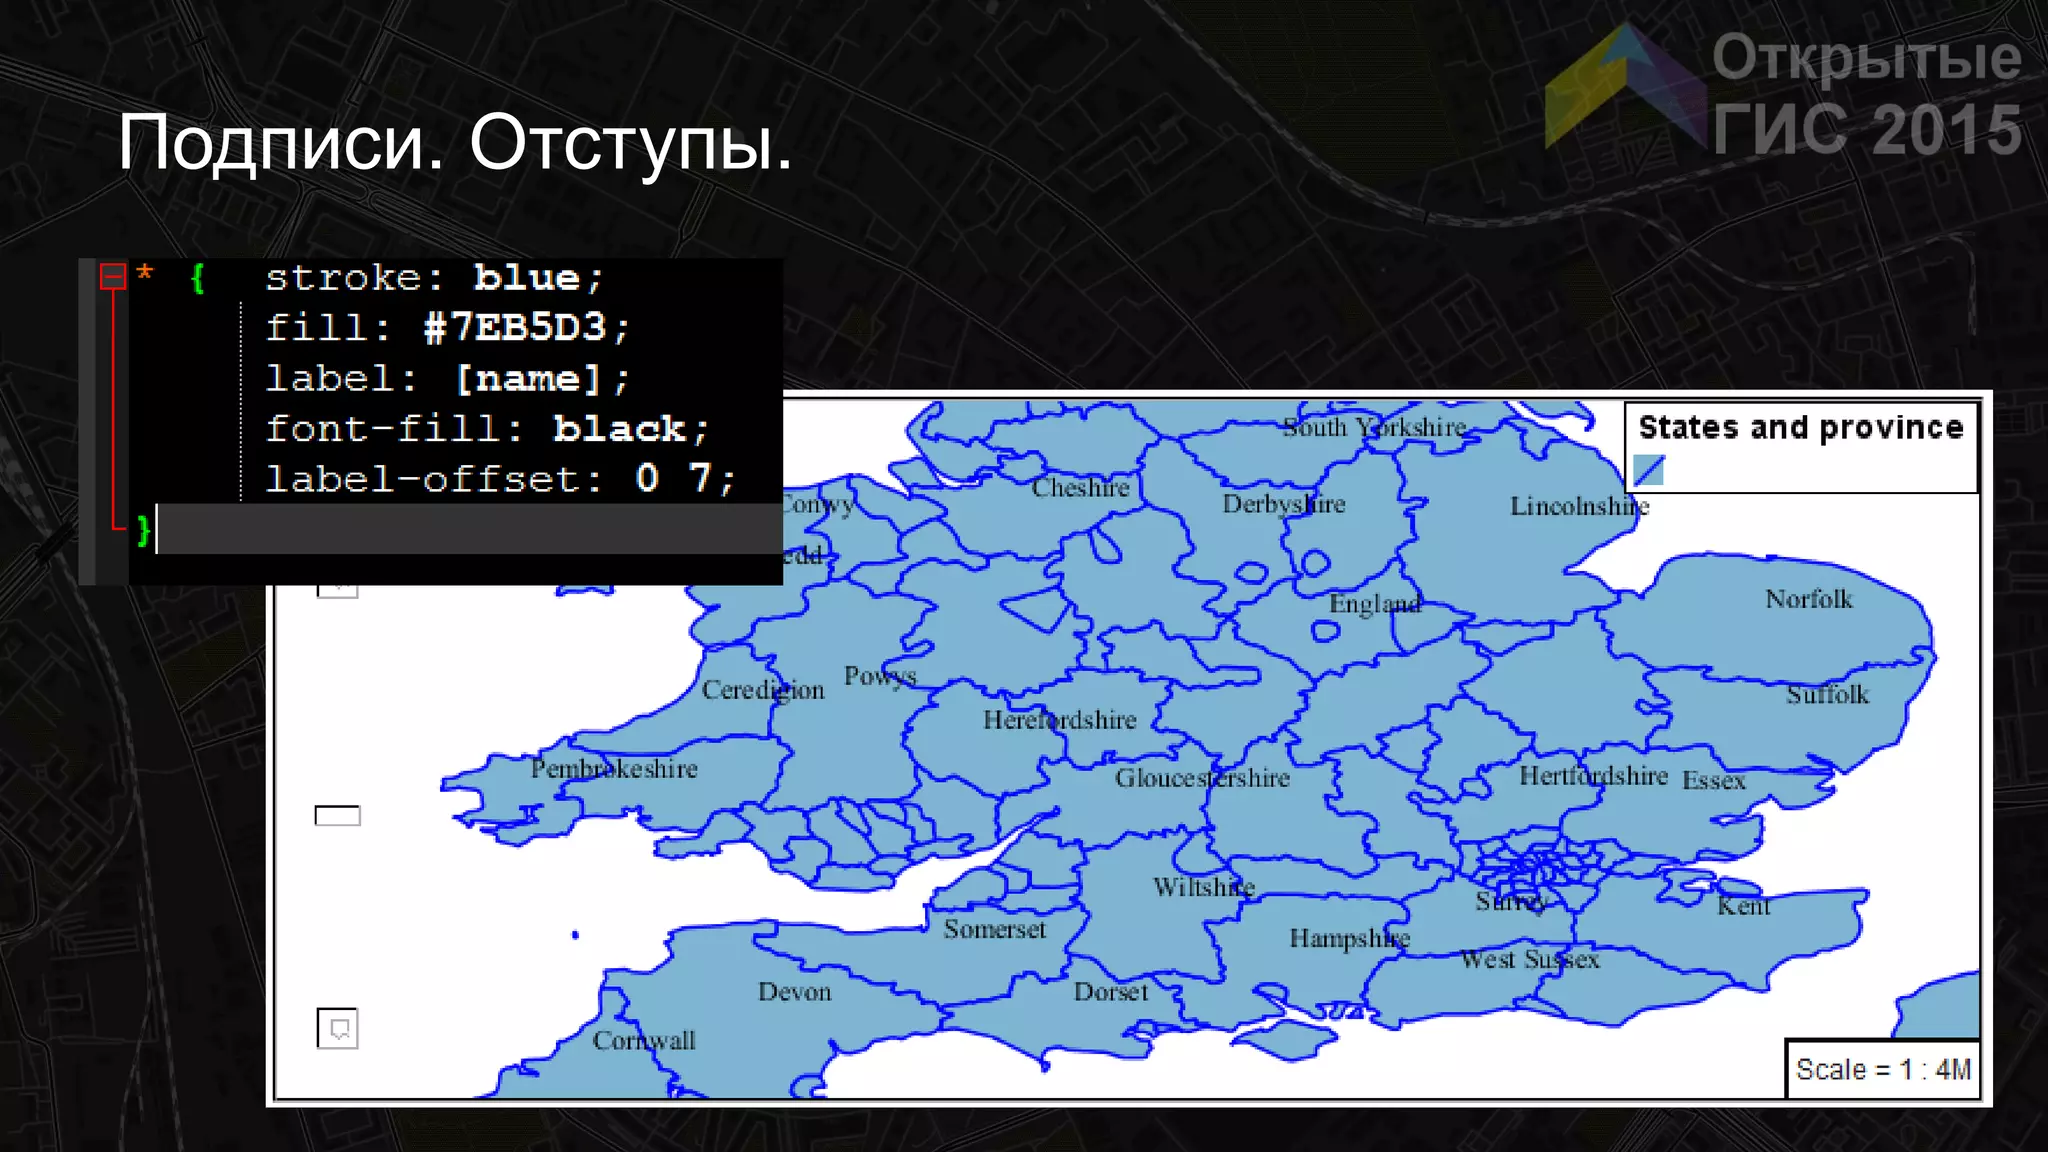The image size is (2048, 1152).
Task: Click the Cornwall label on the map
Action: (644, 1040)
